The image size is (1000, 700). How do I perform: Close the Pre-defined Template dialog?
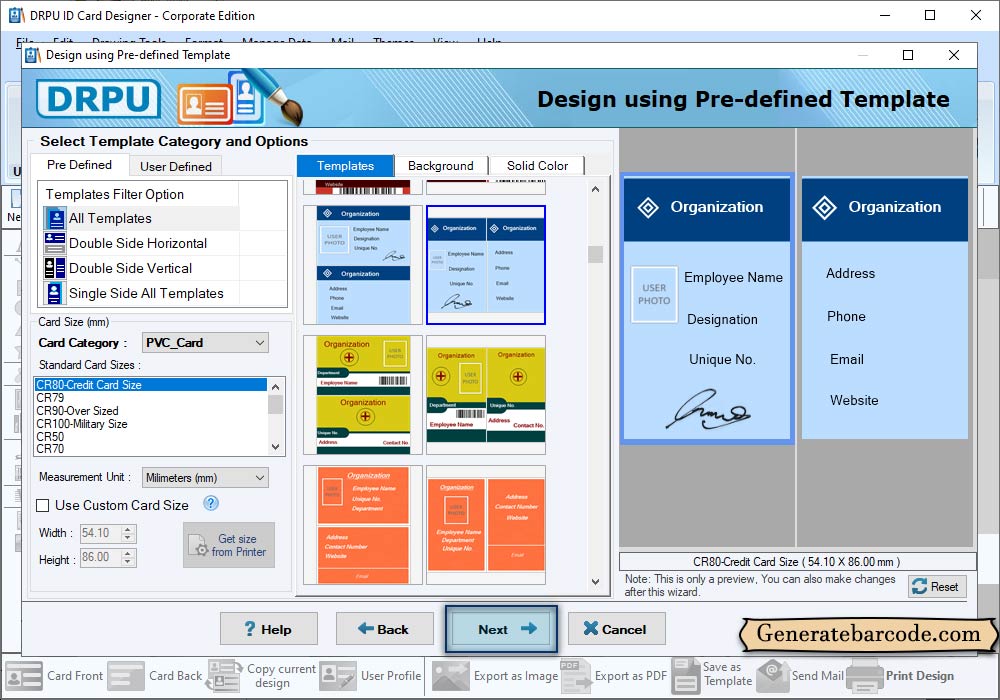pos(954,55)
